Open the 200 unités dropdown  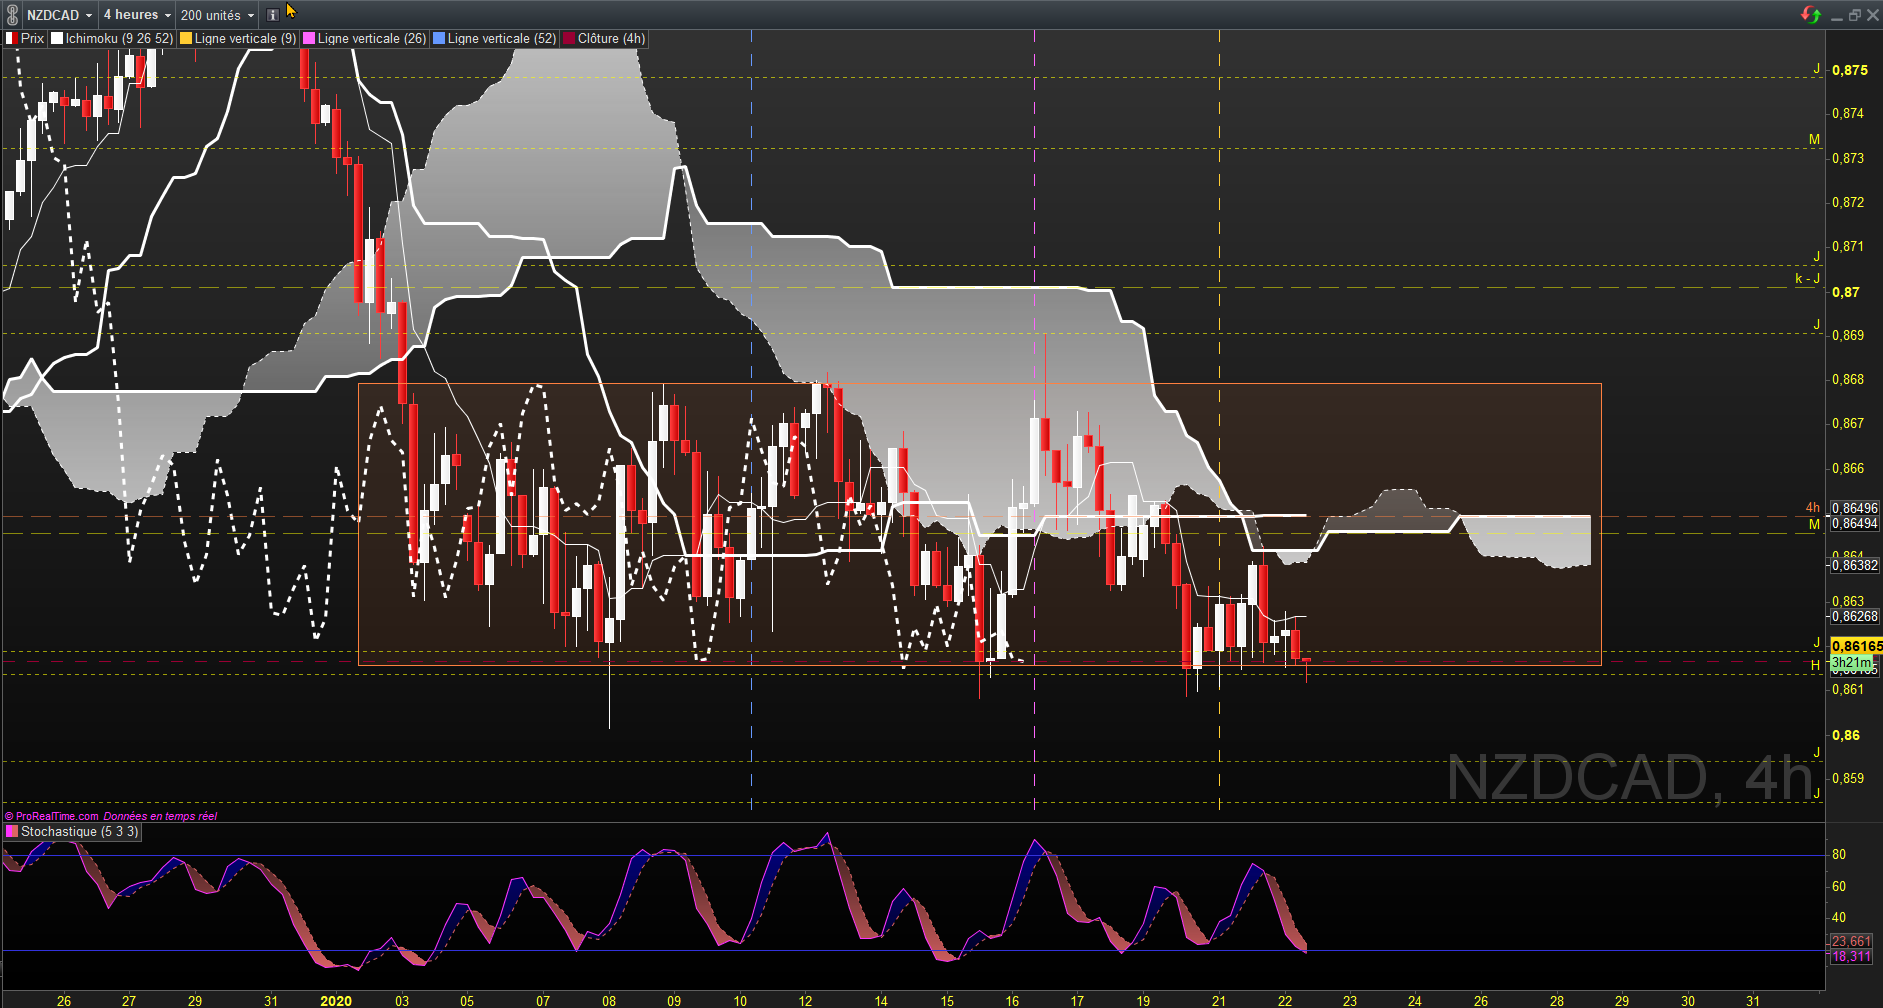(217, 15)
